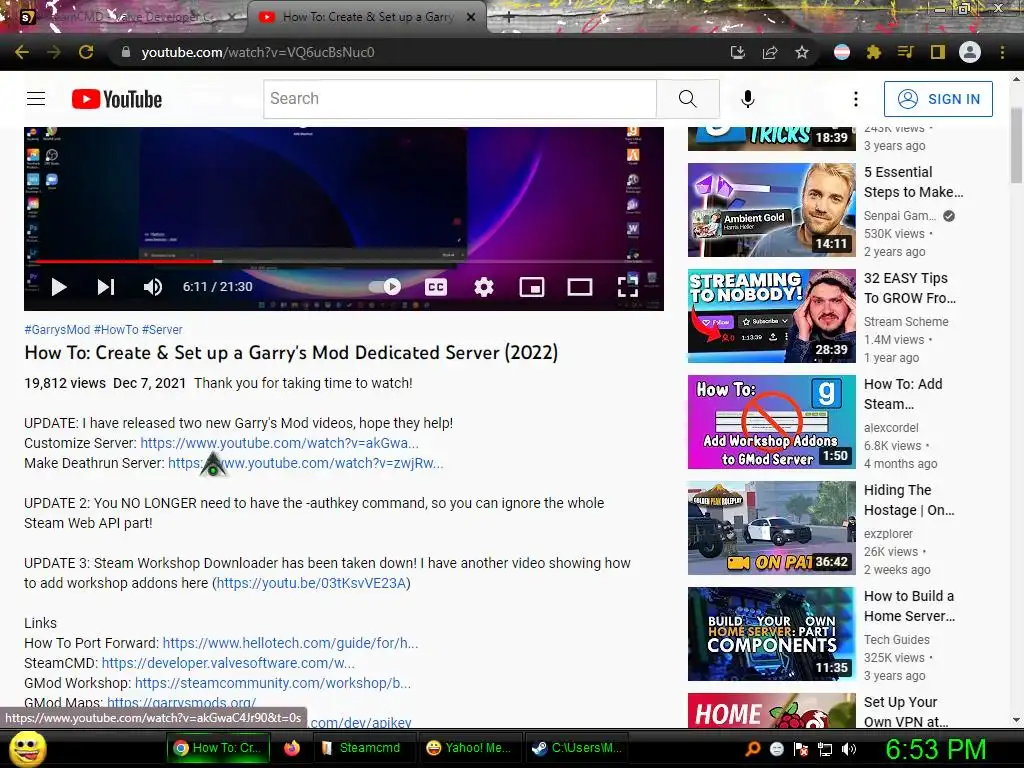Open the GMod Workshop steamcommunity link
Screen dimensions: 1024x768
pyautogui.click(x=273, y=683)
